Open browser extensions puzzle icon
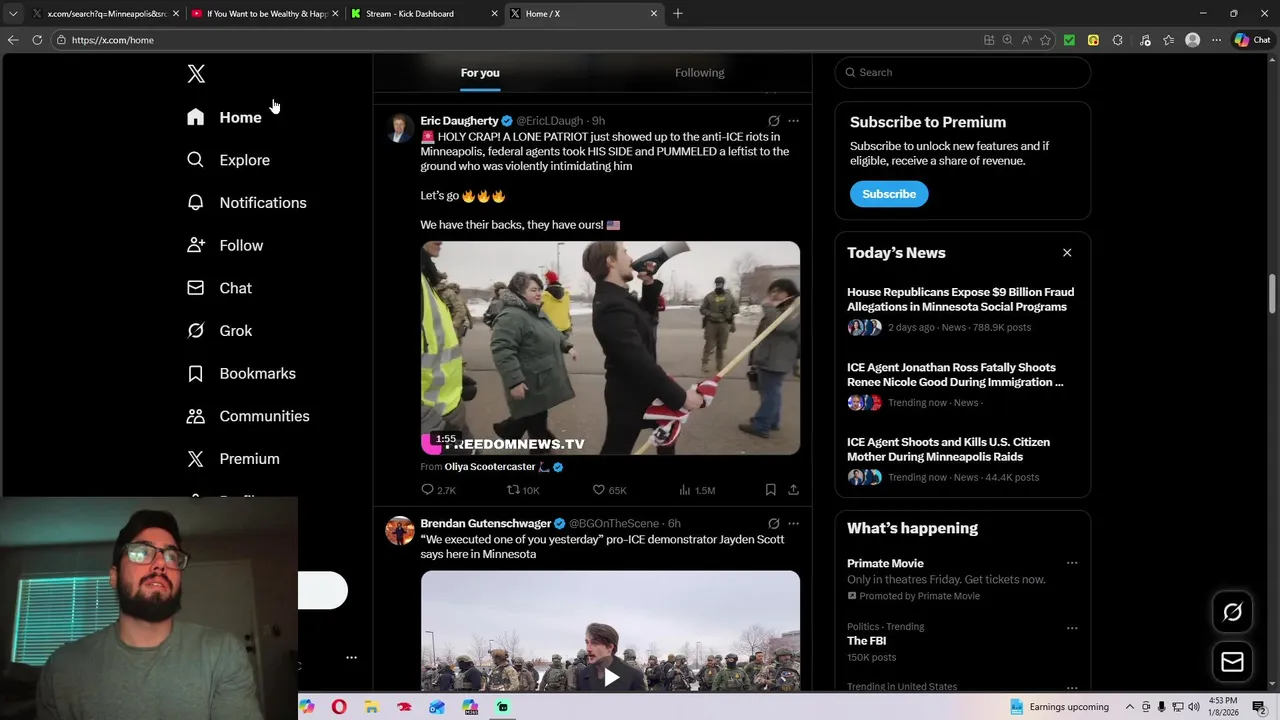This screenshot has height=720, width=1280. pyautogui.click(x=1118, y=40)
